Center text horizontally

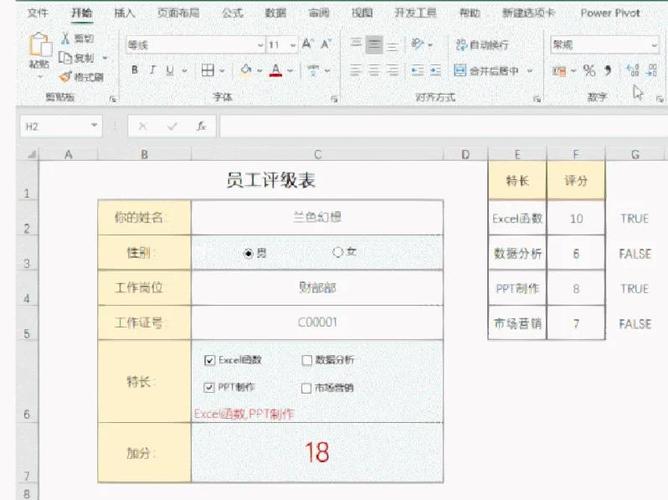click(x=374, y=70)
